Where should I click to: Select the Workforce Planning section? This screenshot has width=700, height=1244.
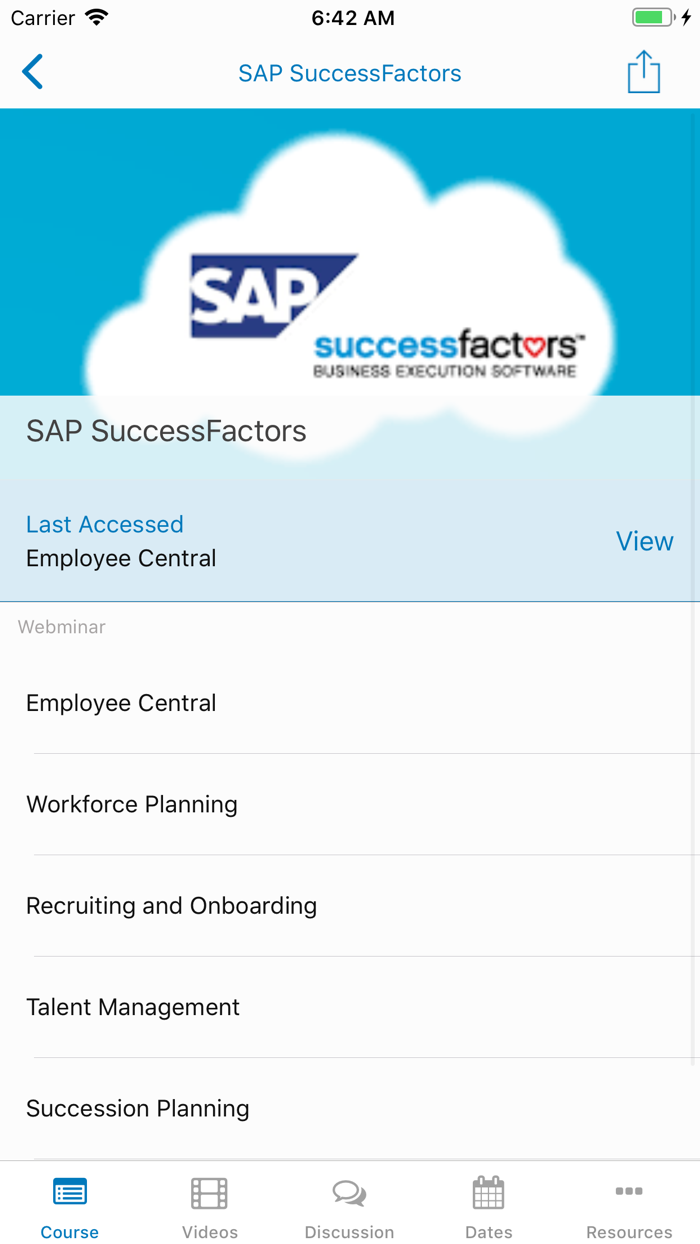pos(132,804)
